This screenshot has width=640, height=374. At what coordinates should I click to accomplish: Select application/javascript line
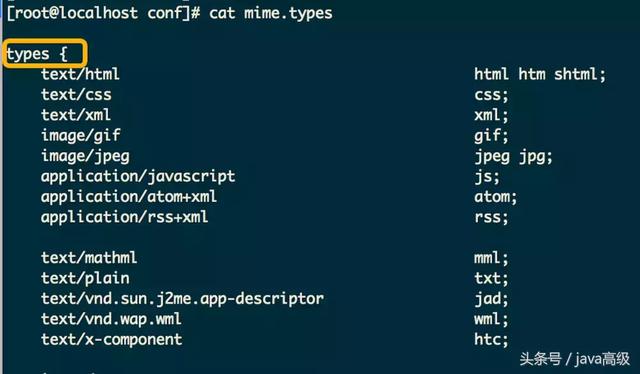[138, 177]
